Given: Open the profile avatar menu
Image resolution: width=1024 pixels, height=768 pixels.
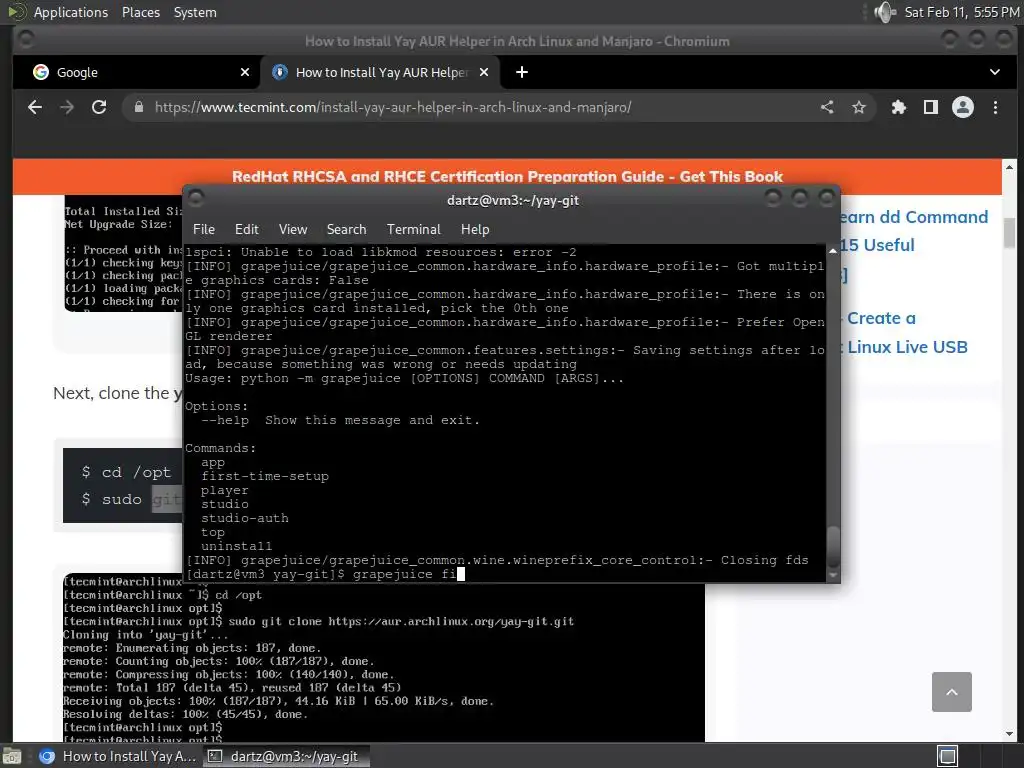Looking at the screenshot, I should [x=963, y=107].
